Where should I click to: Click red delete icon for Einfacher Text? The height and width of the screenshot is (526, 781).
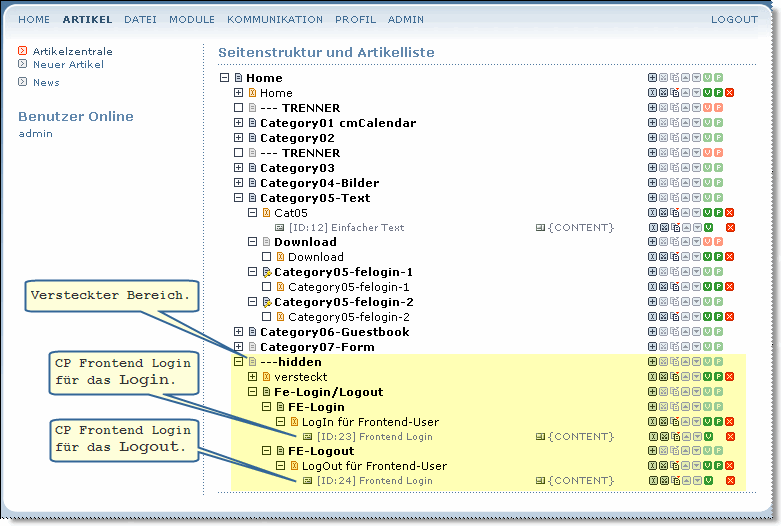pyautogui.click(x=730, y=228)
